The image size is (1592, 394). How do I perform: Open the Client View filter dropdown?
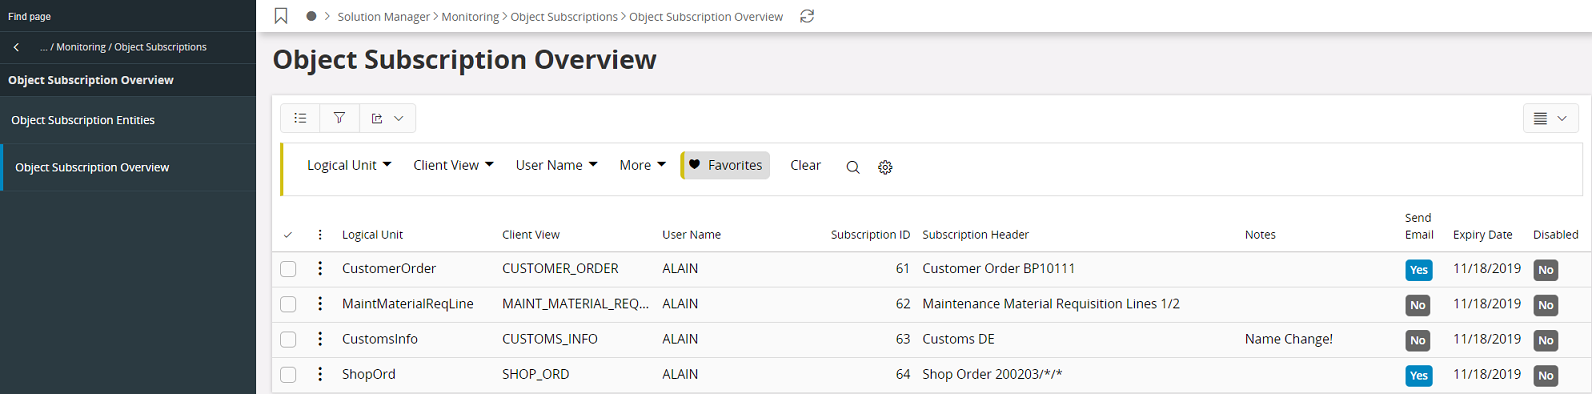coord(453,165)
